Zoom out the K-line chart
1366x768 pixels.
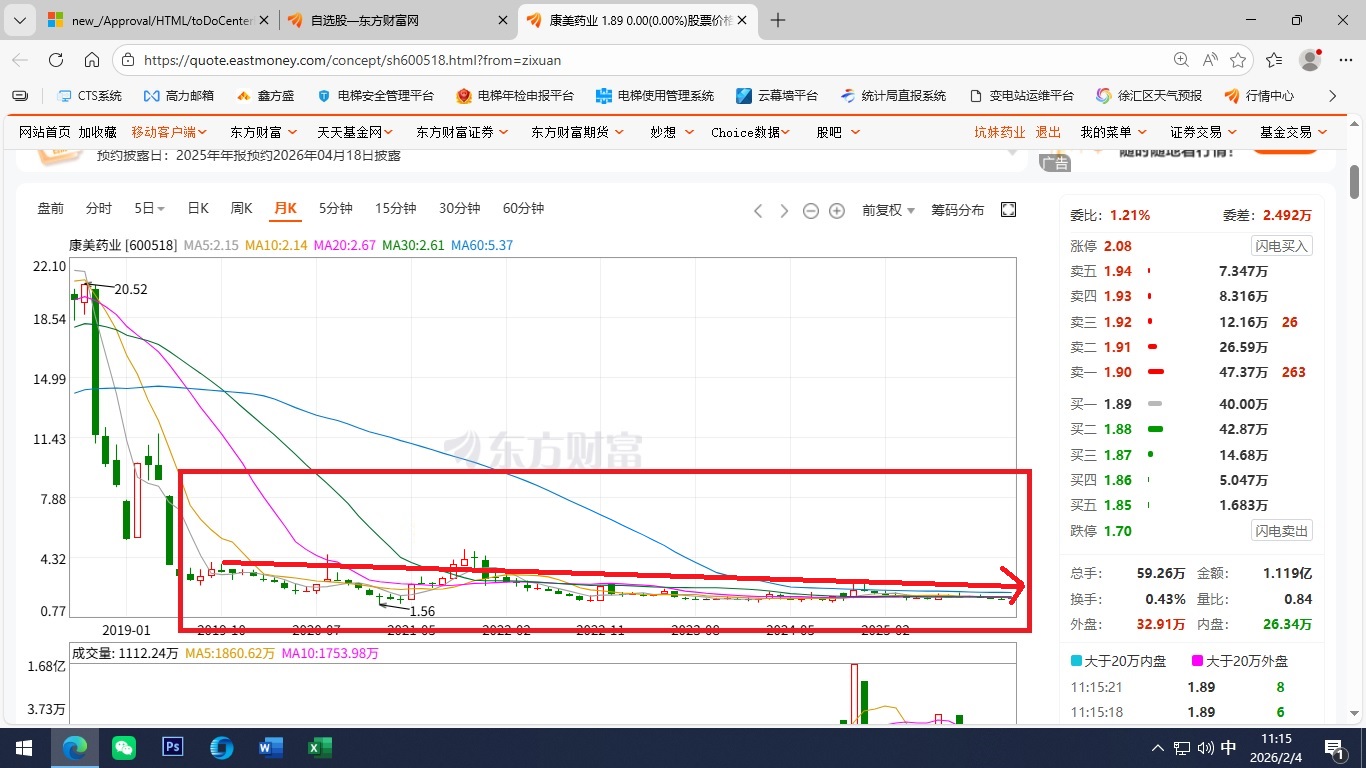(811, 210)
